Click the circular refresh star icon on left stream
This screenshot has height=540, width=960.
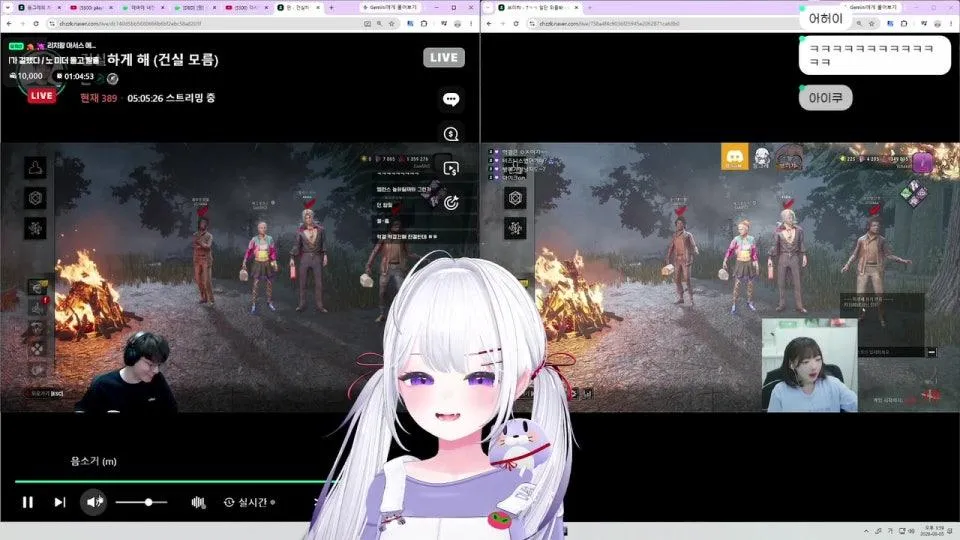coord(451,203)
